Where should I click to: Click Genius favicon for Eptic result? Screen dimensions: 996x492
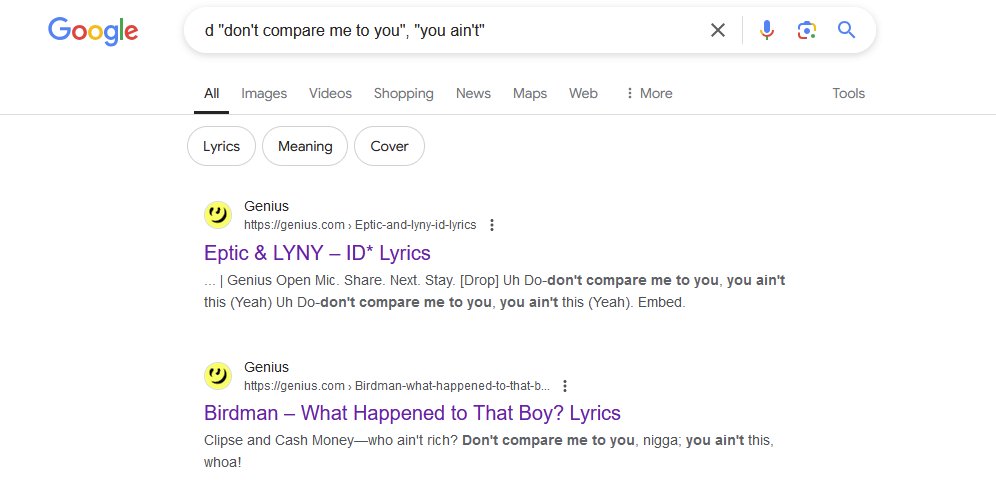(218, 215)
